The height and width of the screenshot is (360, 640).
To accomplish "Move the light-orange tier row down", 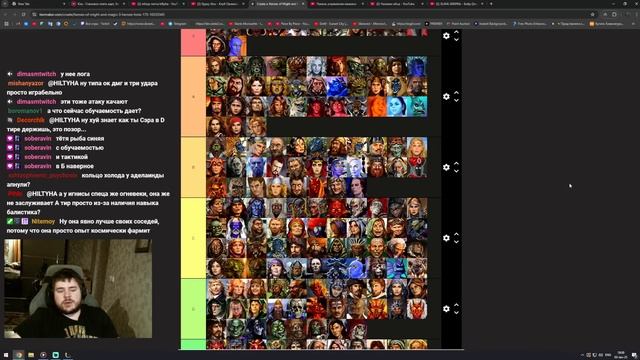I will tap(456, 171).
